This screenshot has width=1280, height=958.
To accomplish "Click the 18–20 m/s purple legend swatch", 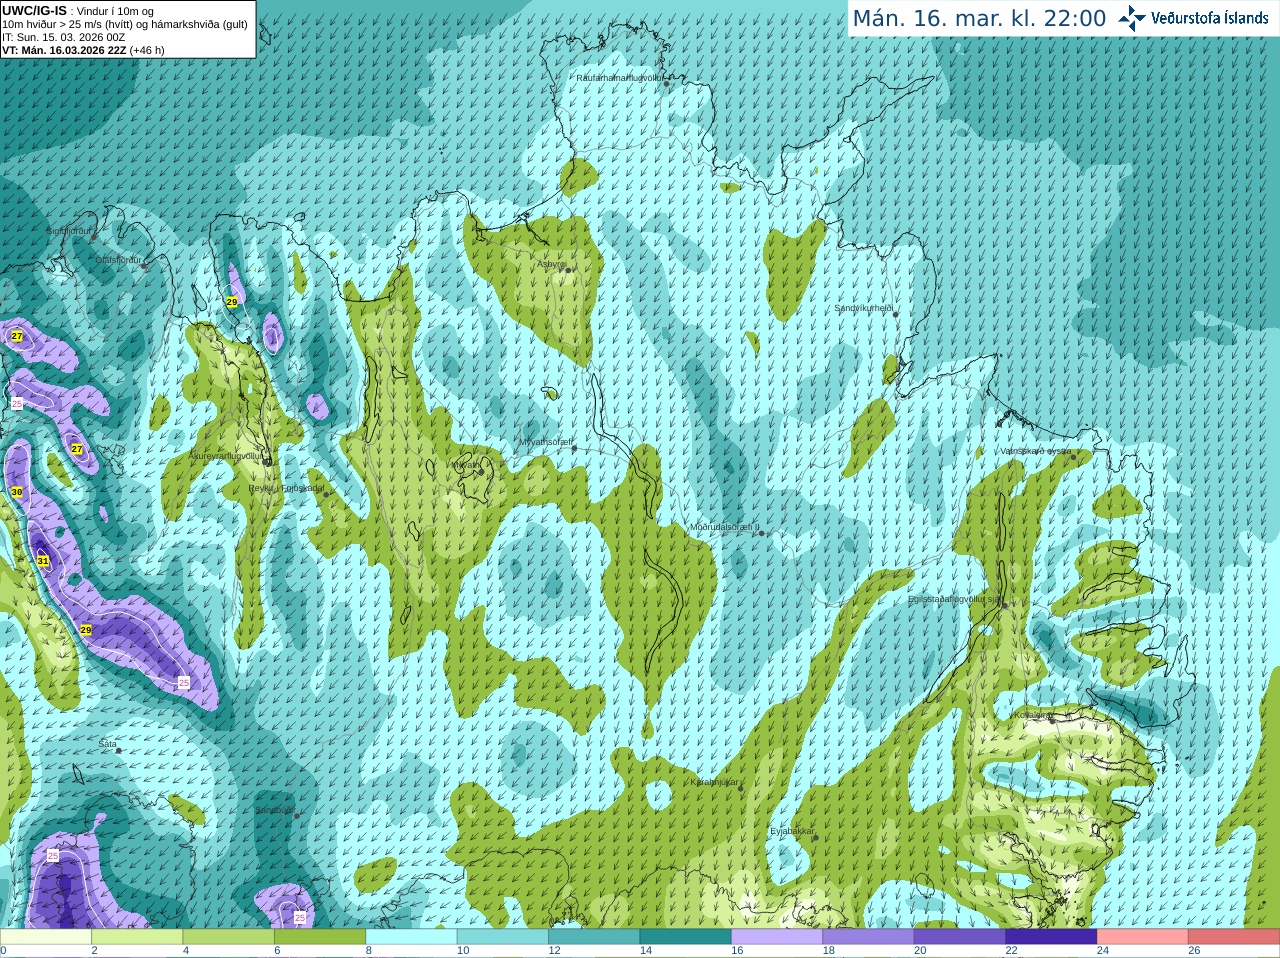I will (868, 937).
